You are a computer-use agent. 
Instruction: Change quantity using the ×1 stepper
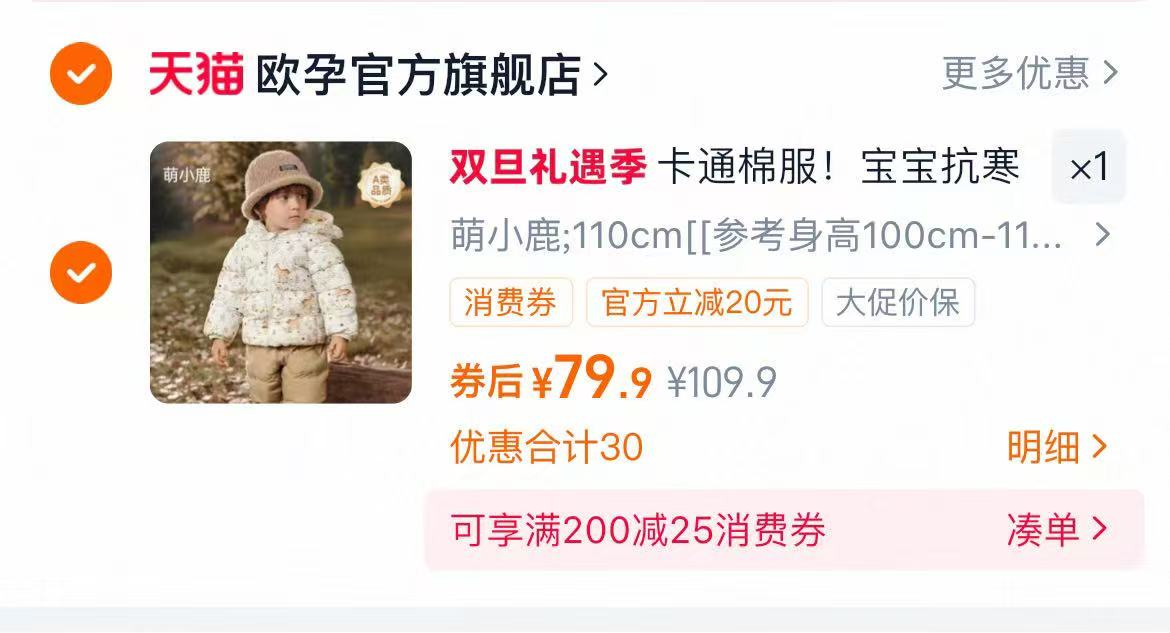click(x=1089, y=166)
